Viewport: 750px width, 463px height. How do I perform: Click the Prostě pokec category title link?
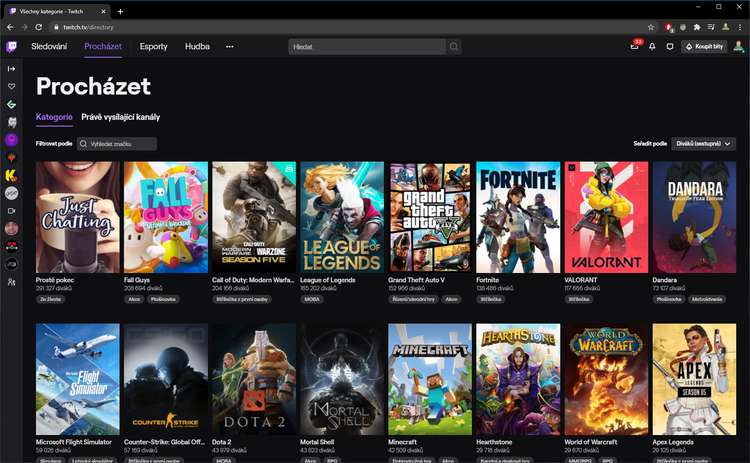[55, 280]
